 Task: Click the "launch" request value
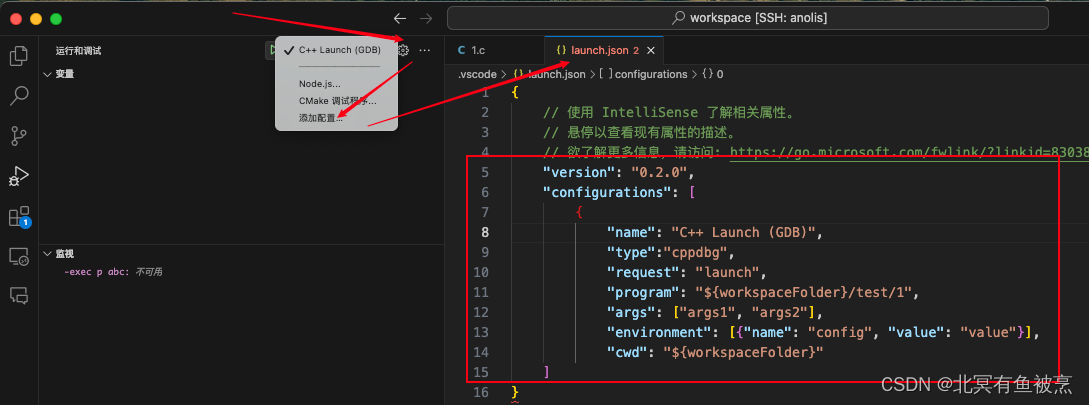726,272
